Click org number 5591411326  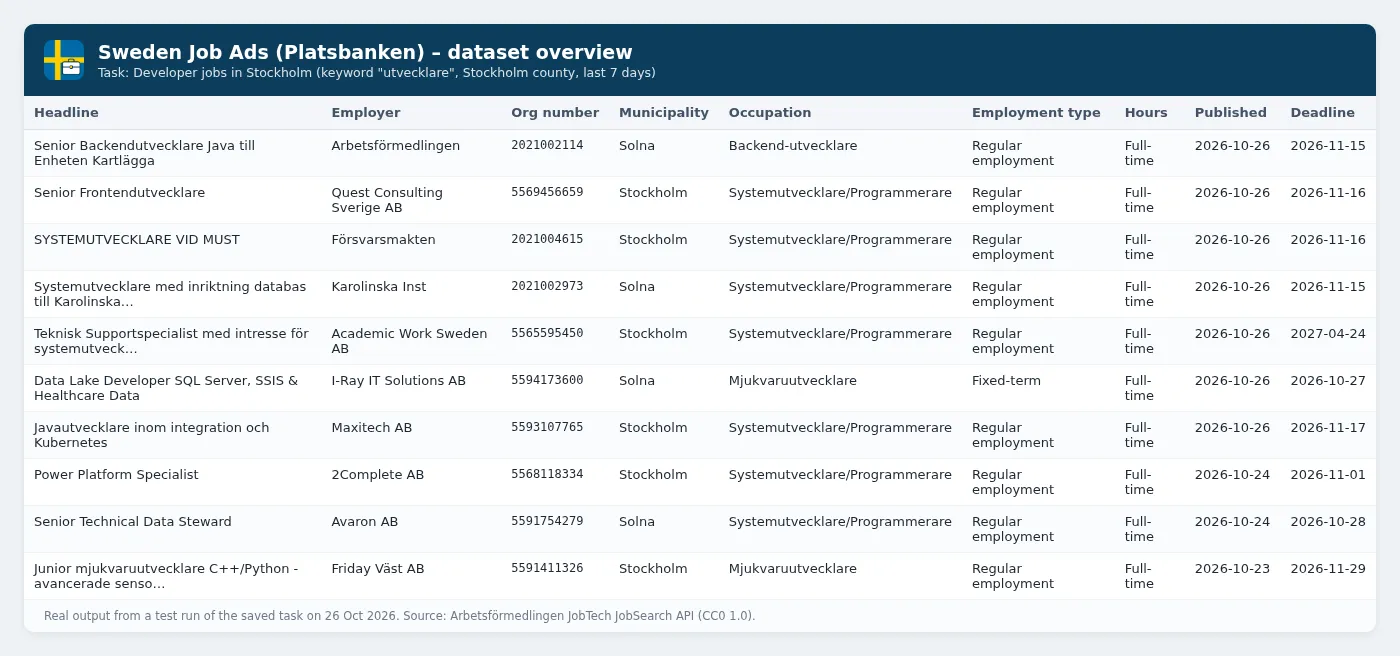(x=547, y=569)
